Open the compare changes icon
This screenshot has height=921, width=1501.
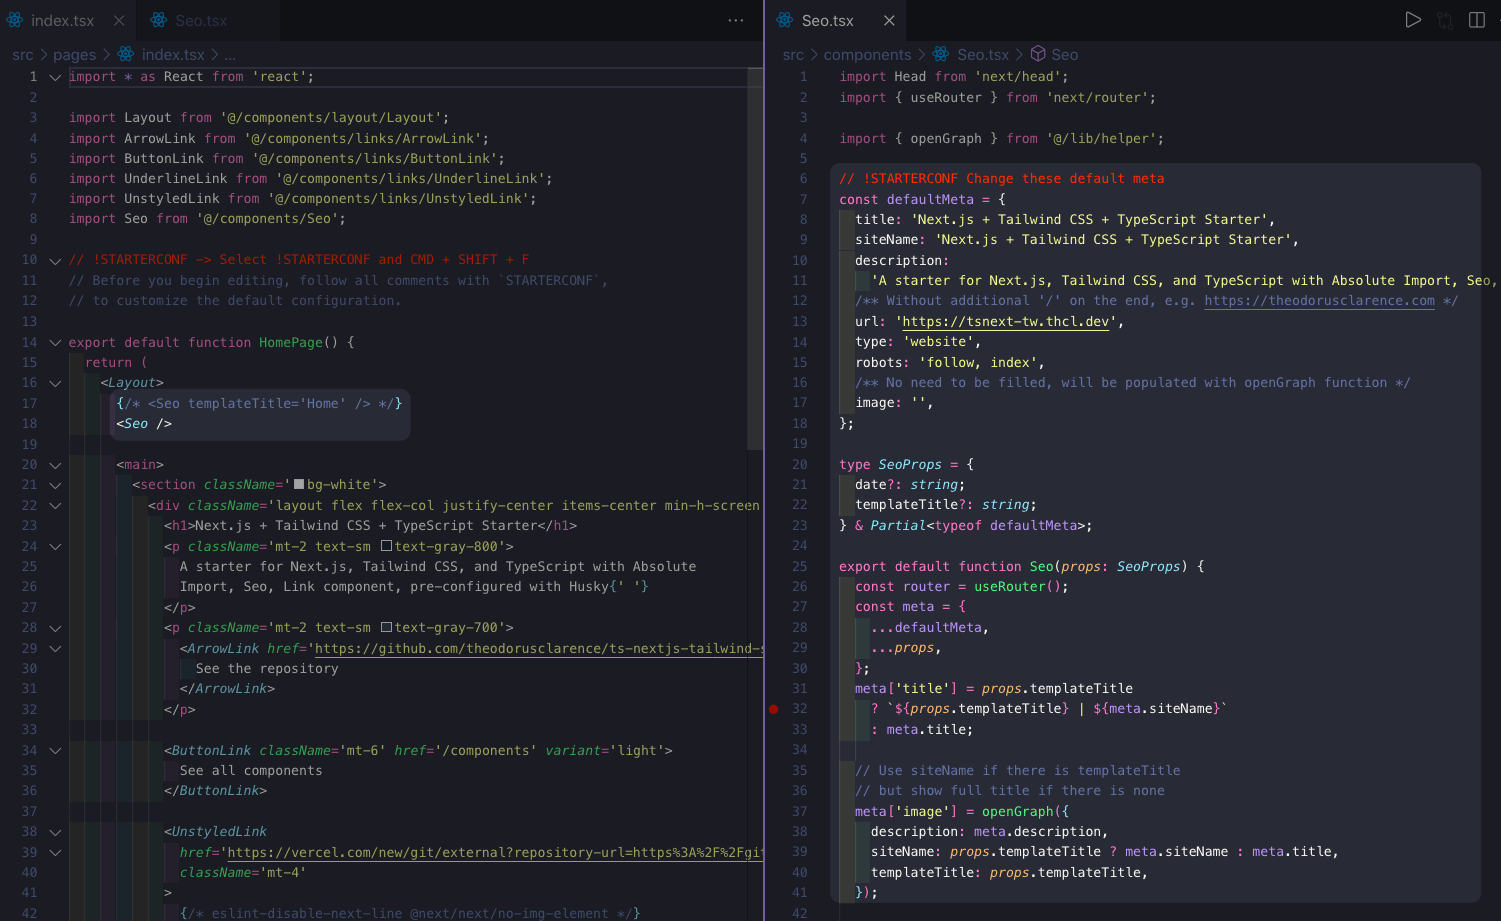tap(1444, 20)
